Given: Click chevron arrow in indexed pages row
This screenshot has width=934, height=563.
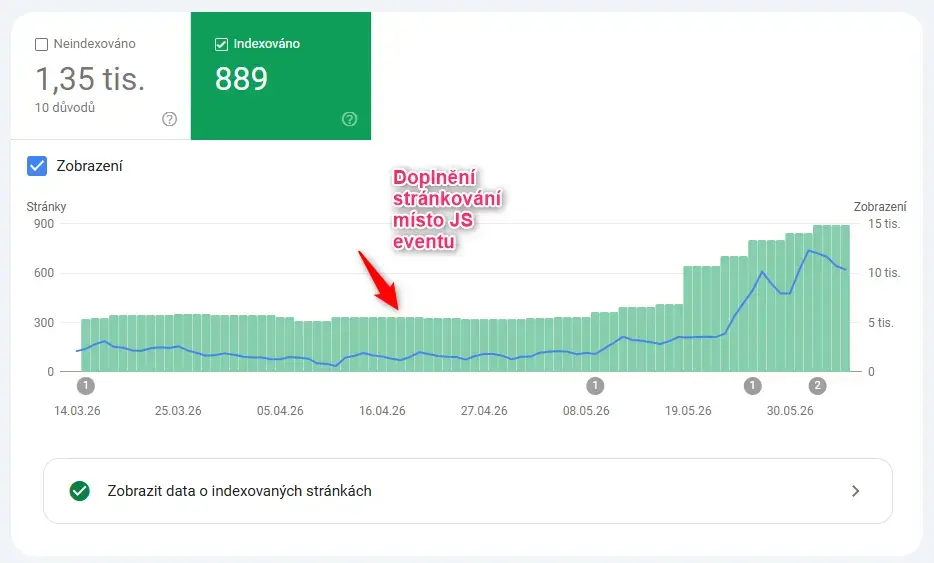Looking at the screenshot, I should (856, 491).
